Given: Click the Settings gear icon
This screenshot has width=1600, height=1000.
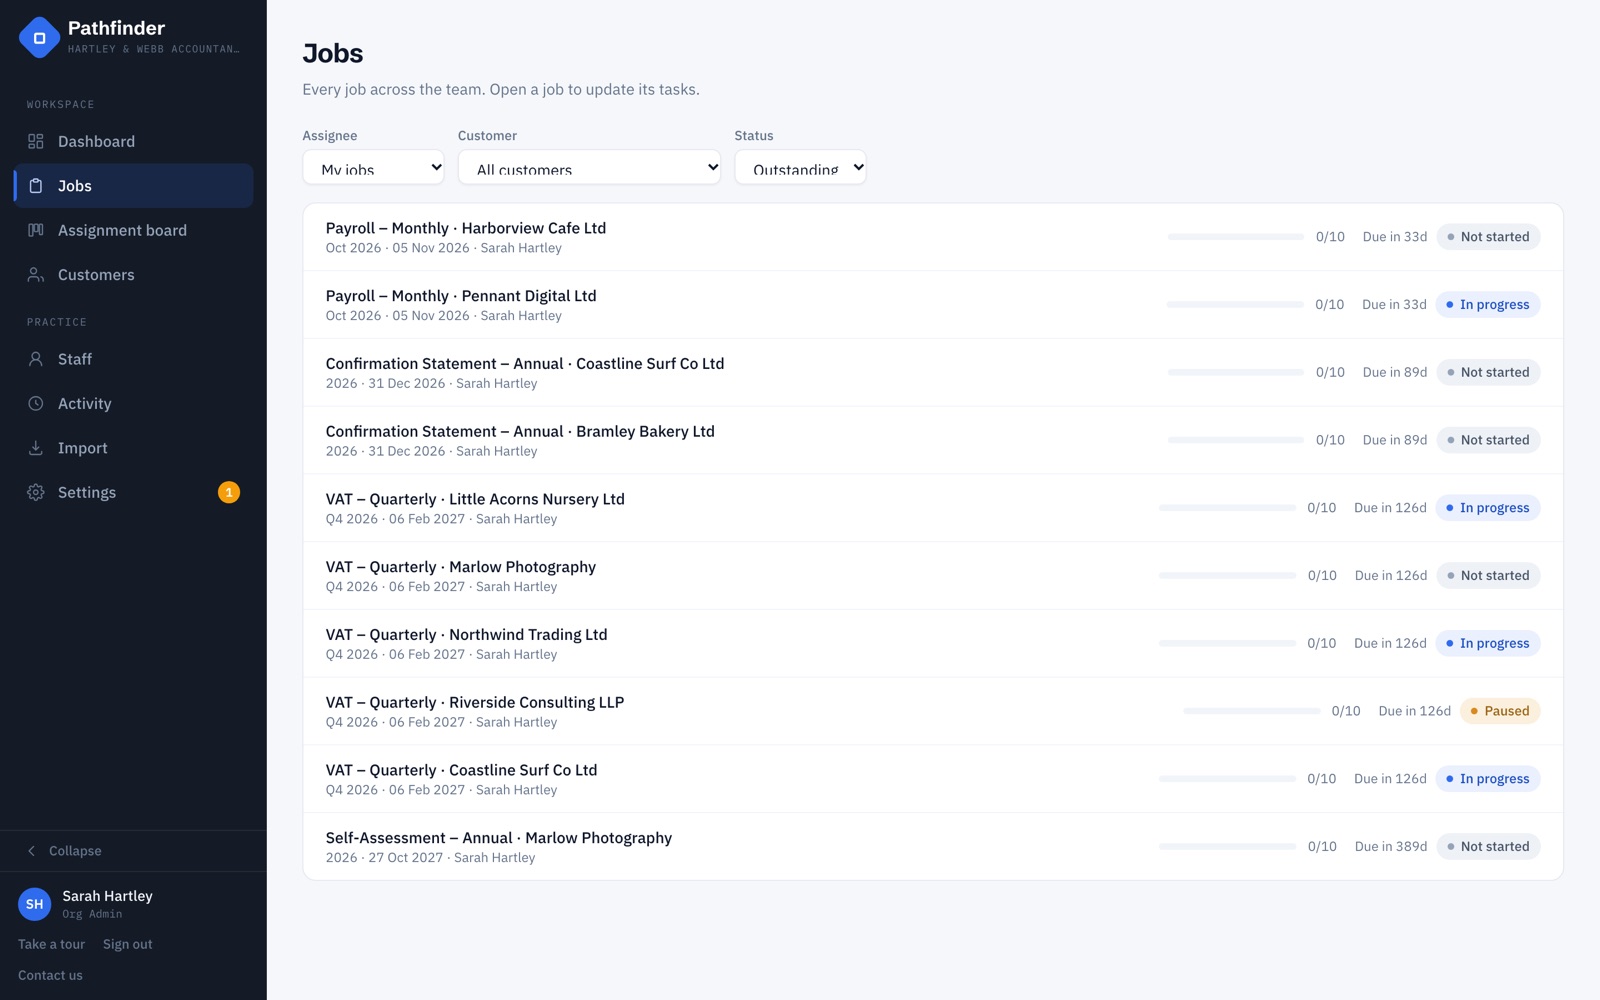Looking at the screenshot, I should 36,493.
